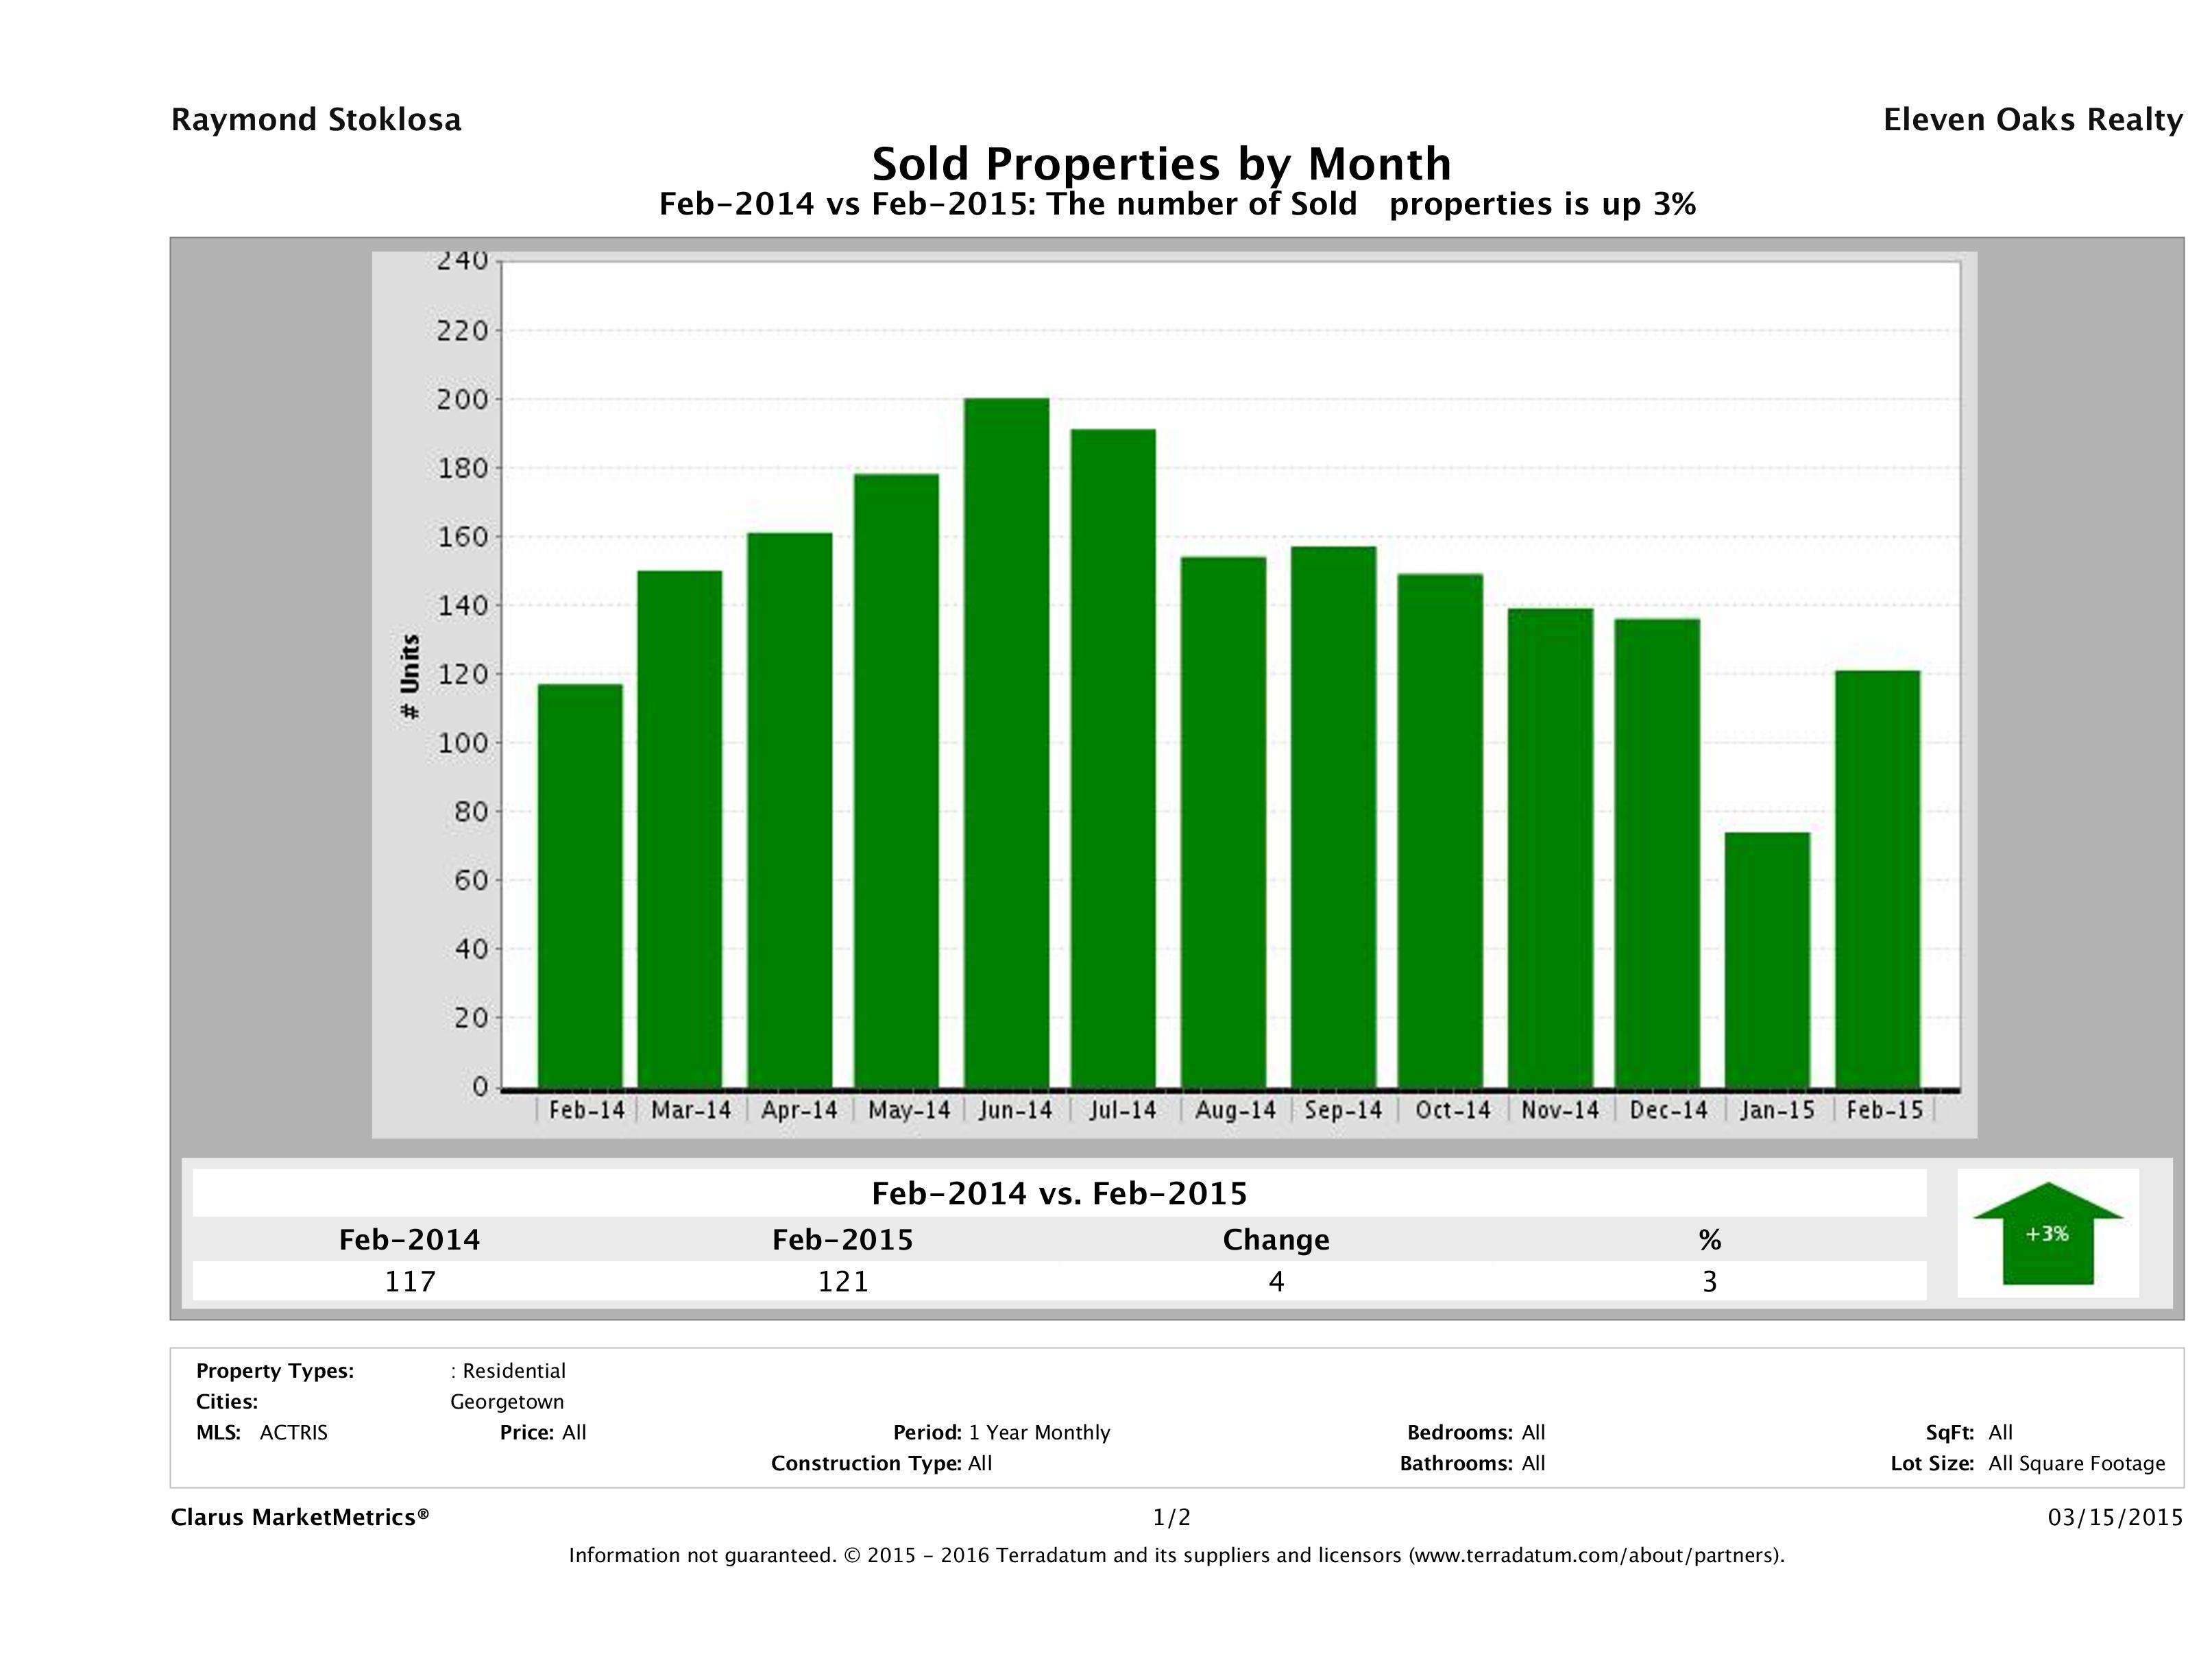Click the Georgetown city value
Screen dimensions: 2212x1678
click(507, 1402)
